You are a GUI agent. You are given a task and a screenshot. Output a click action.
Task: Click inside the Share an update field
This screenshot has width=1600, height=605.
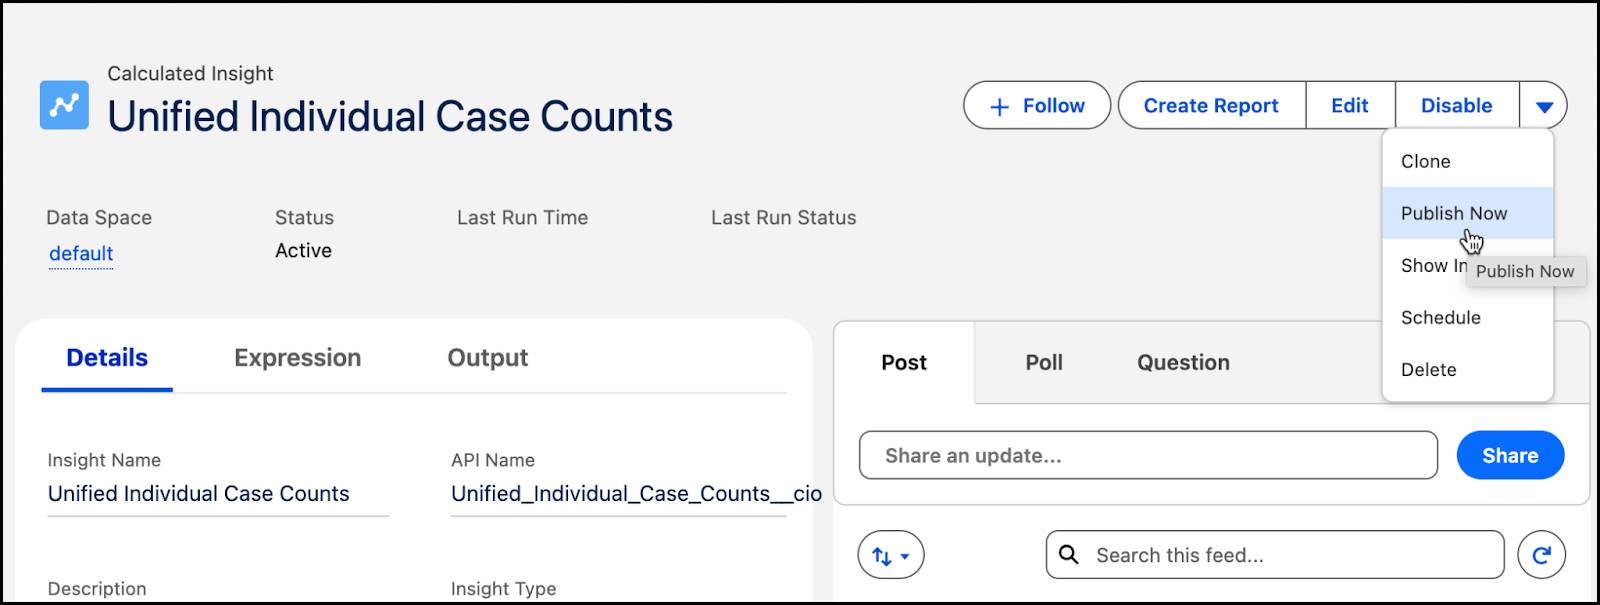pyautogui.click(x=1100, y=455)
